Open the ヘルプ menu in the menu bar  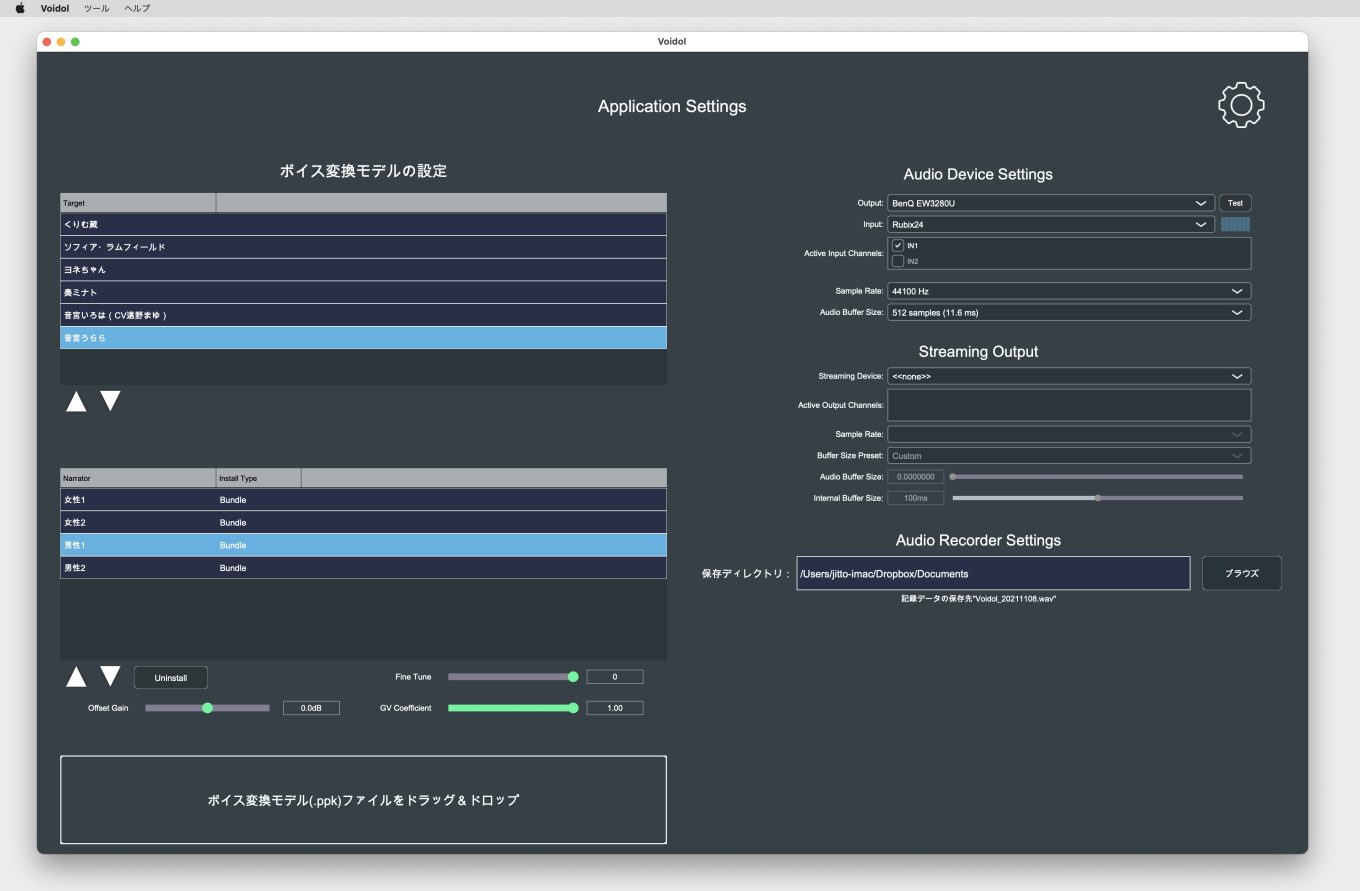[136, 8]
